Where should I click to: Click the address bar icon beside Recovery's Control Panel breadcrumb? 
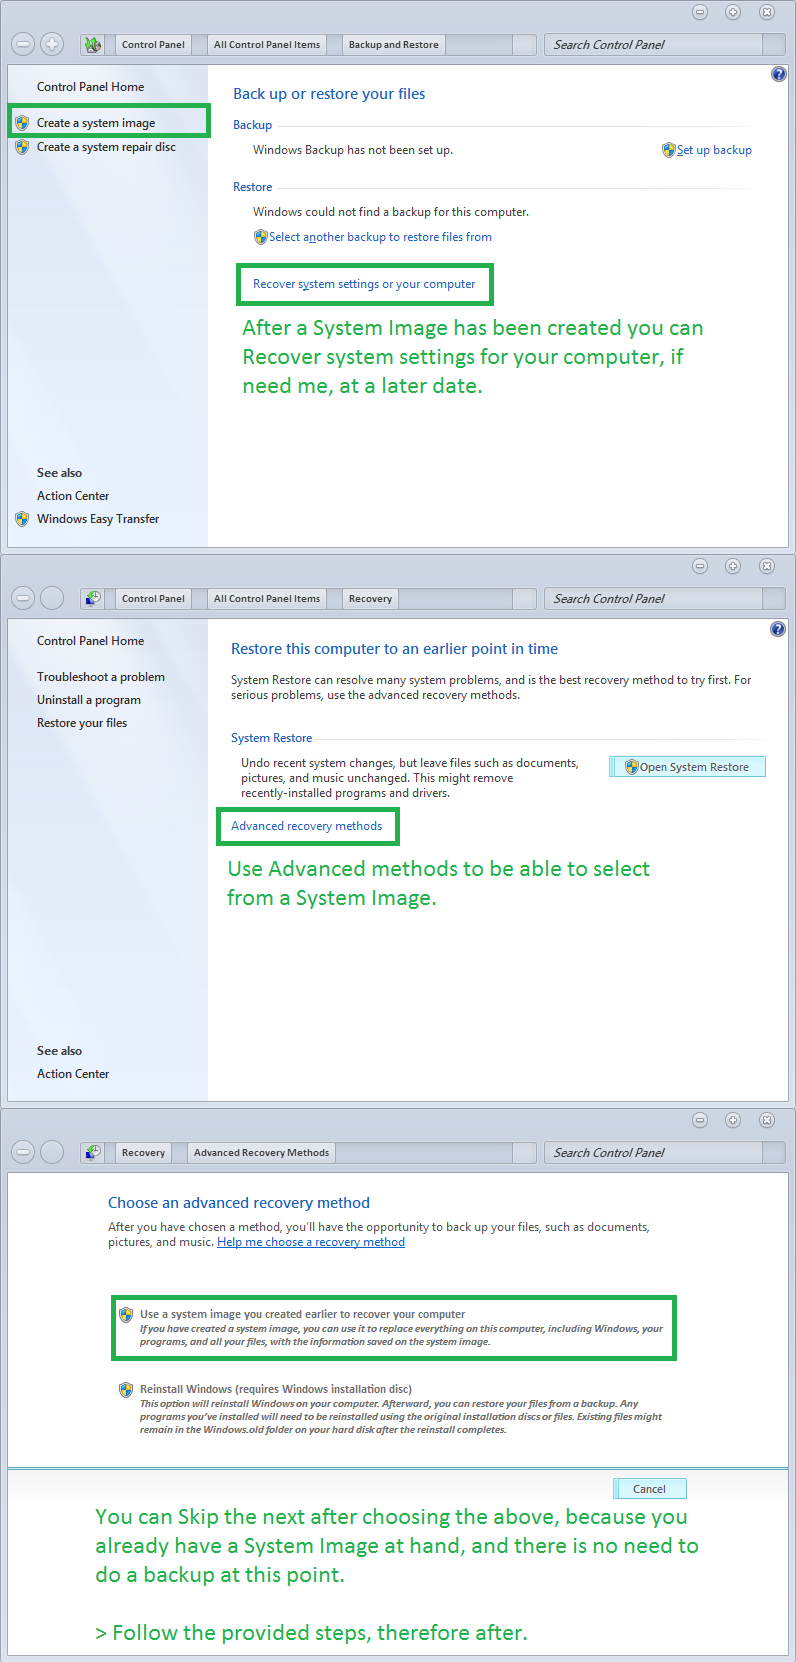[93, 598]
